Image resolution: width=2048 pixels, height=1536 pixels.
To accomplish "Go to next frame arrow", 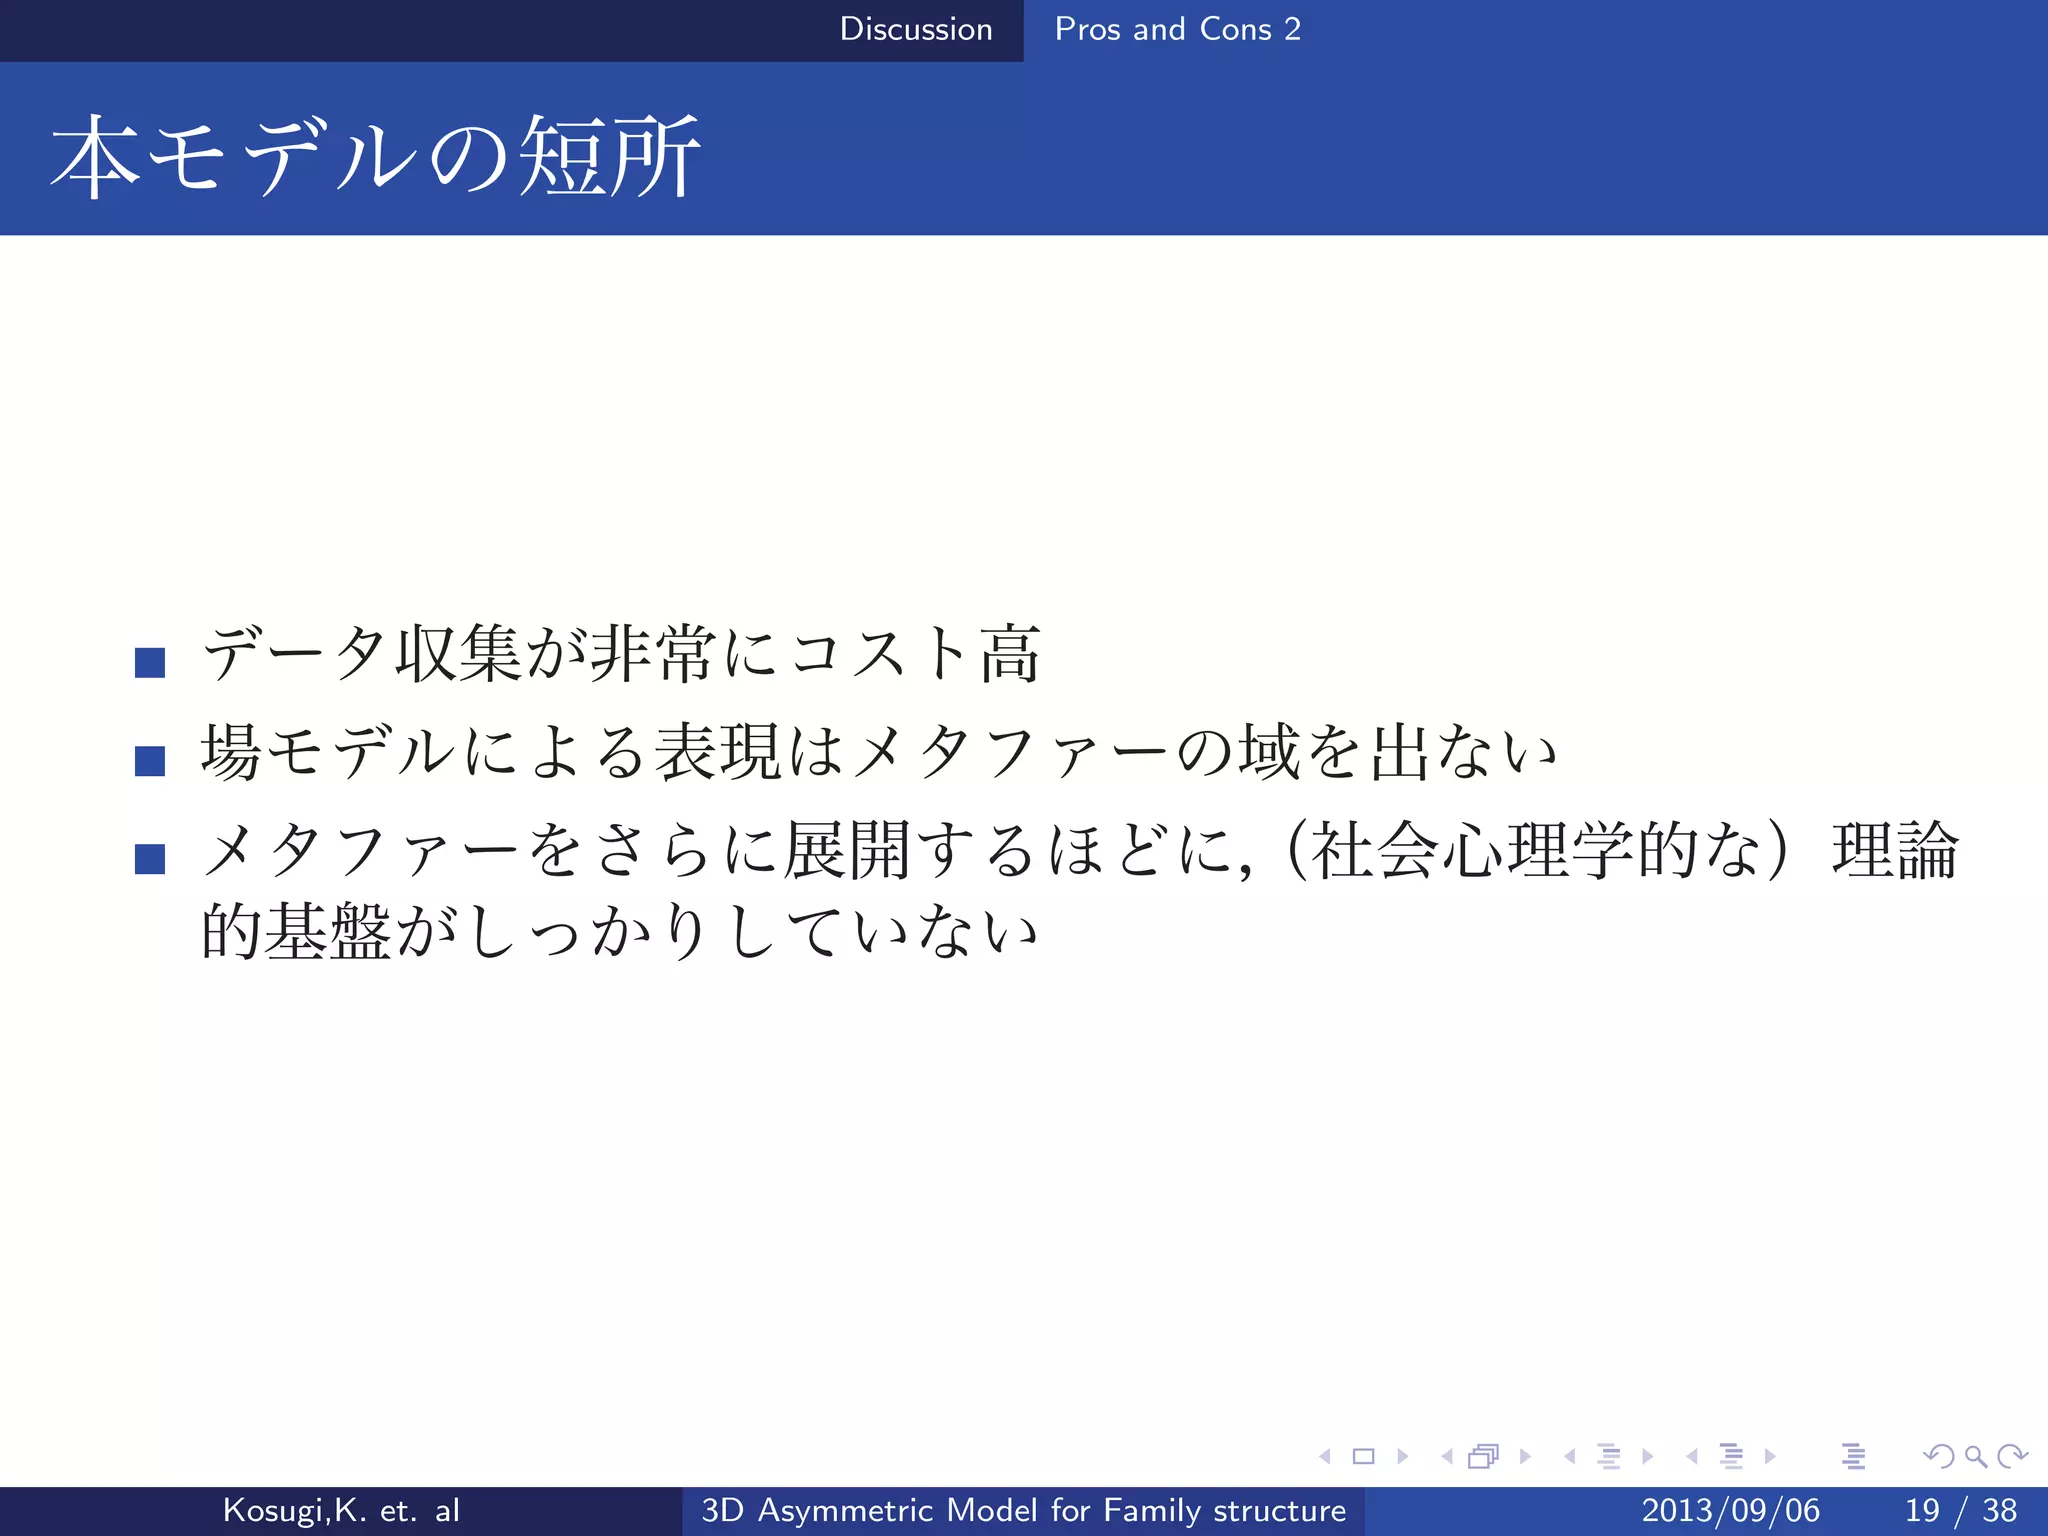I will coord(1525,1457).
